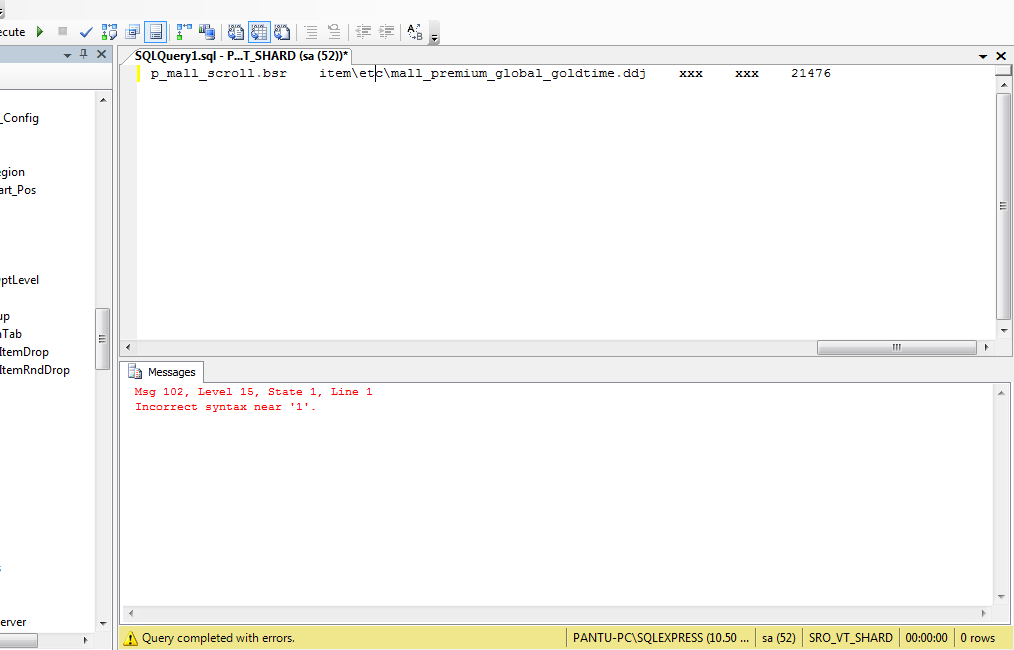The height and width of the screenshot is (650, 1014).
Task: Toggle Include Actual Execution Plan
Action: point(184,32)
